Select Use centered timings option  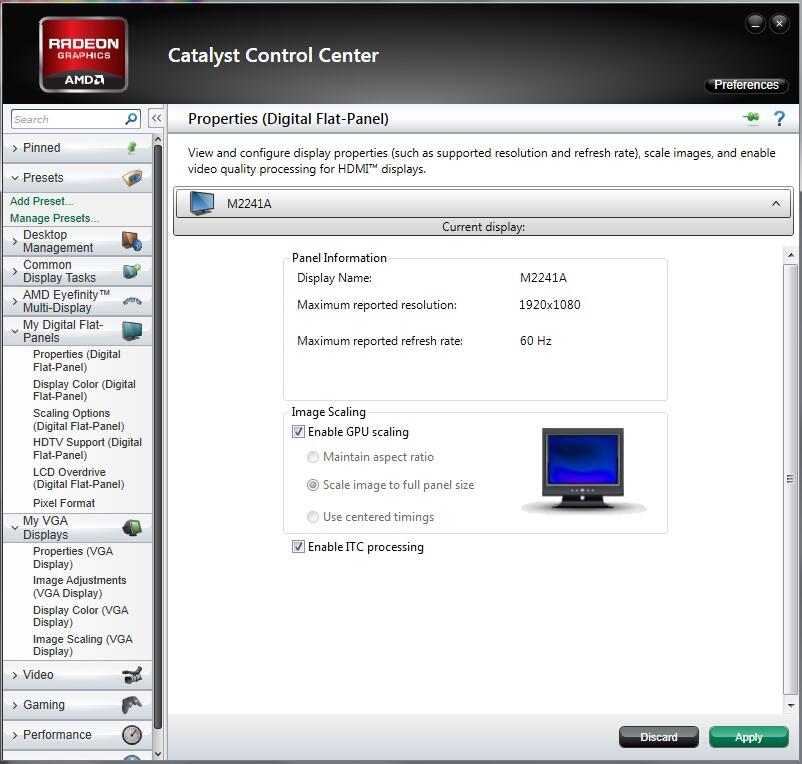click(x=313, y=517)
